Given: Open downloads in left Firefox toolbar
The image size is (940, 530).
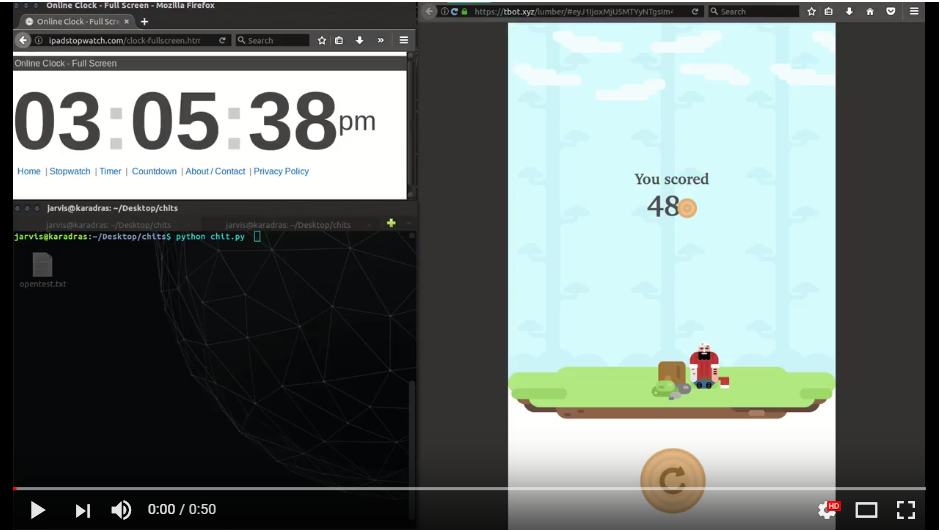Looking at the screenshot, I should pyautogui.click(x=360, y=40).
